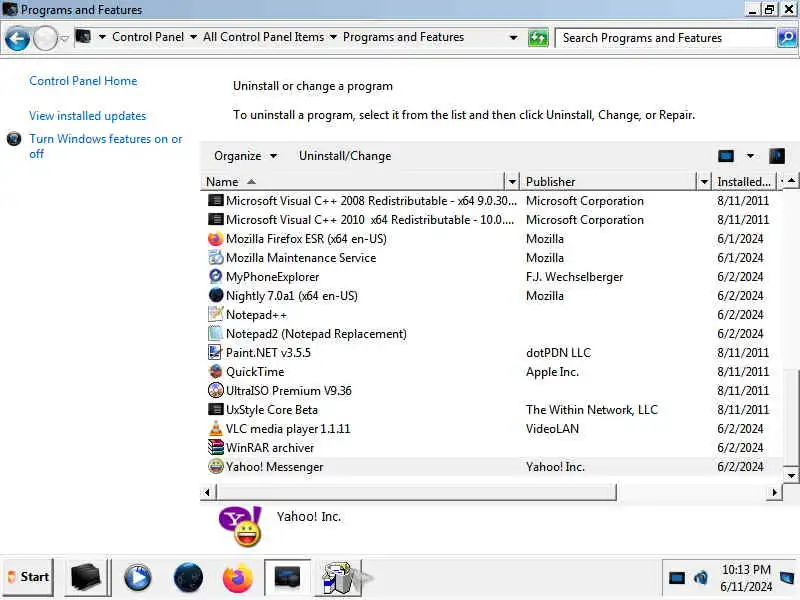Select the QuickTime icon
This screenshot has width=800, height=600.
[216, 371]
